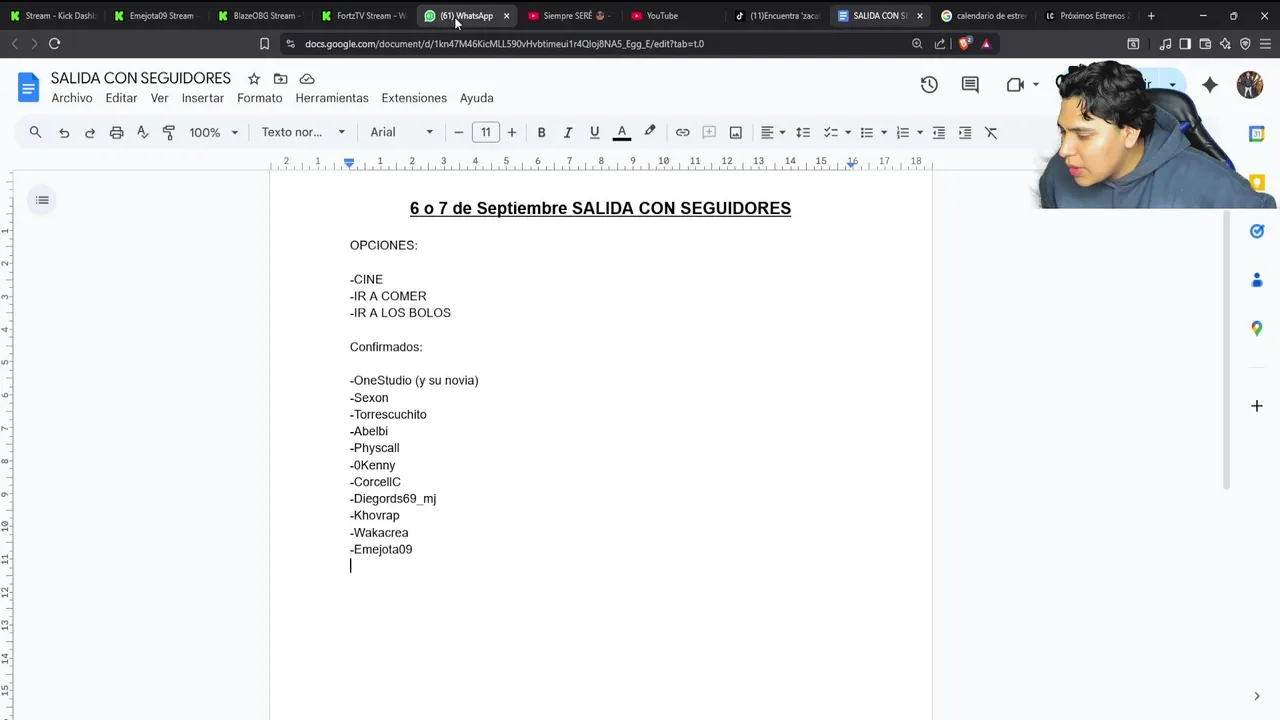The width and height of the screenshot is (1280, 720).
Task: Reload the page
Action: pos(54,44)
